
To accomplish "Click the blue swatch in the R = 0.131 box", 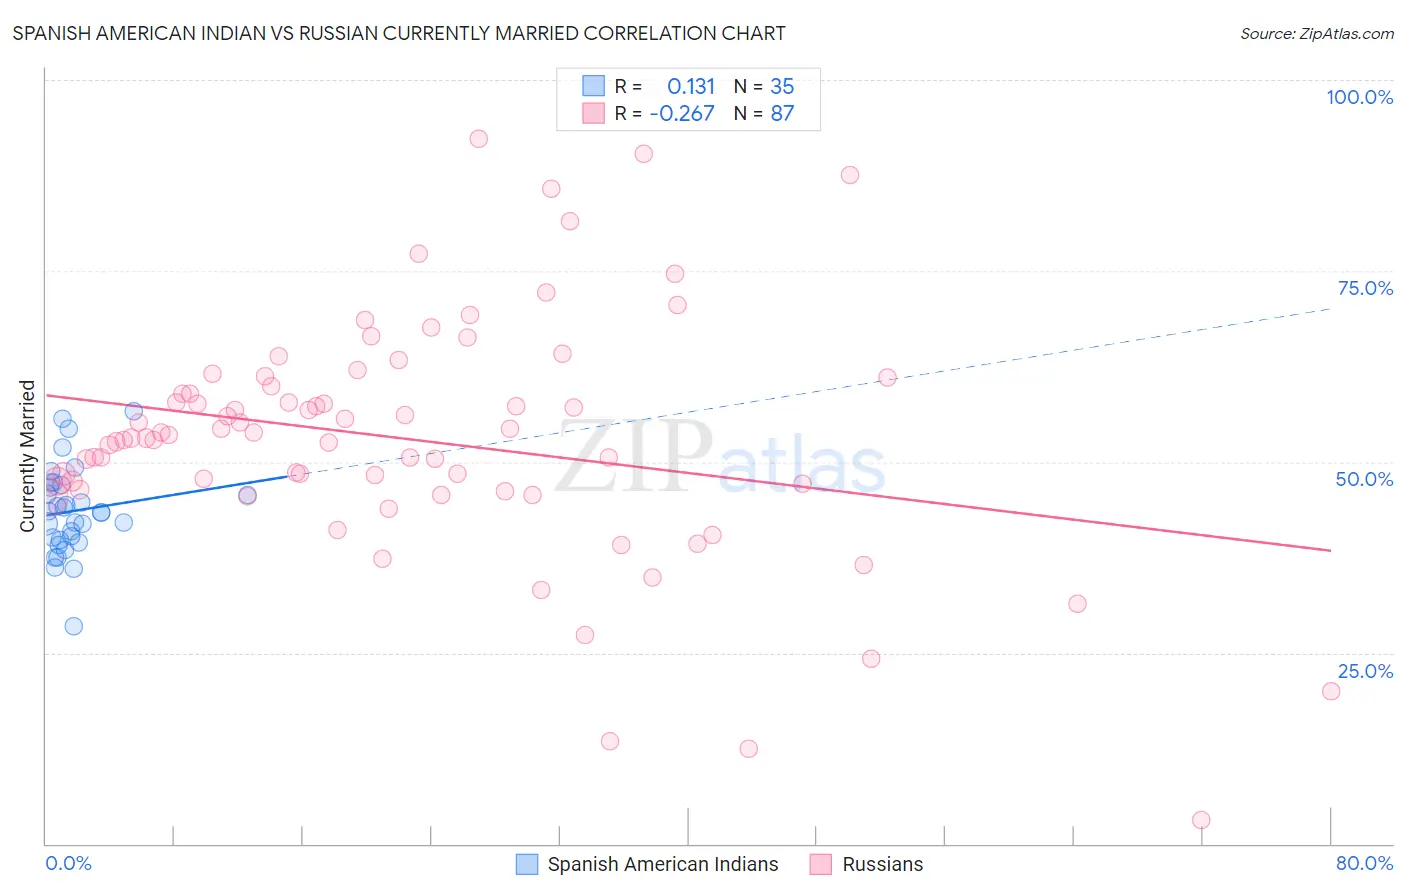I will [594, 86].
